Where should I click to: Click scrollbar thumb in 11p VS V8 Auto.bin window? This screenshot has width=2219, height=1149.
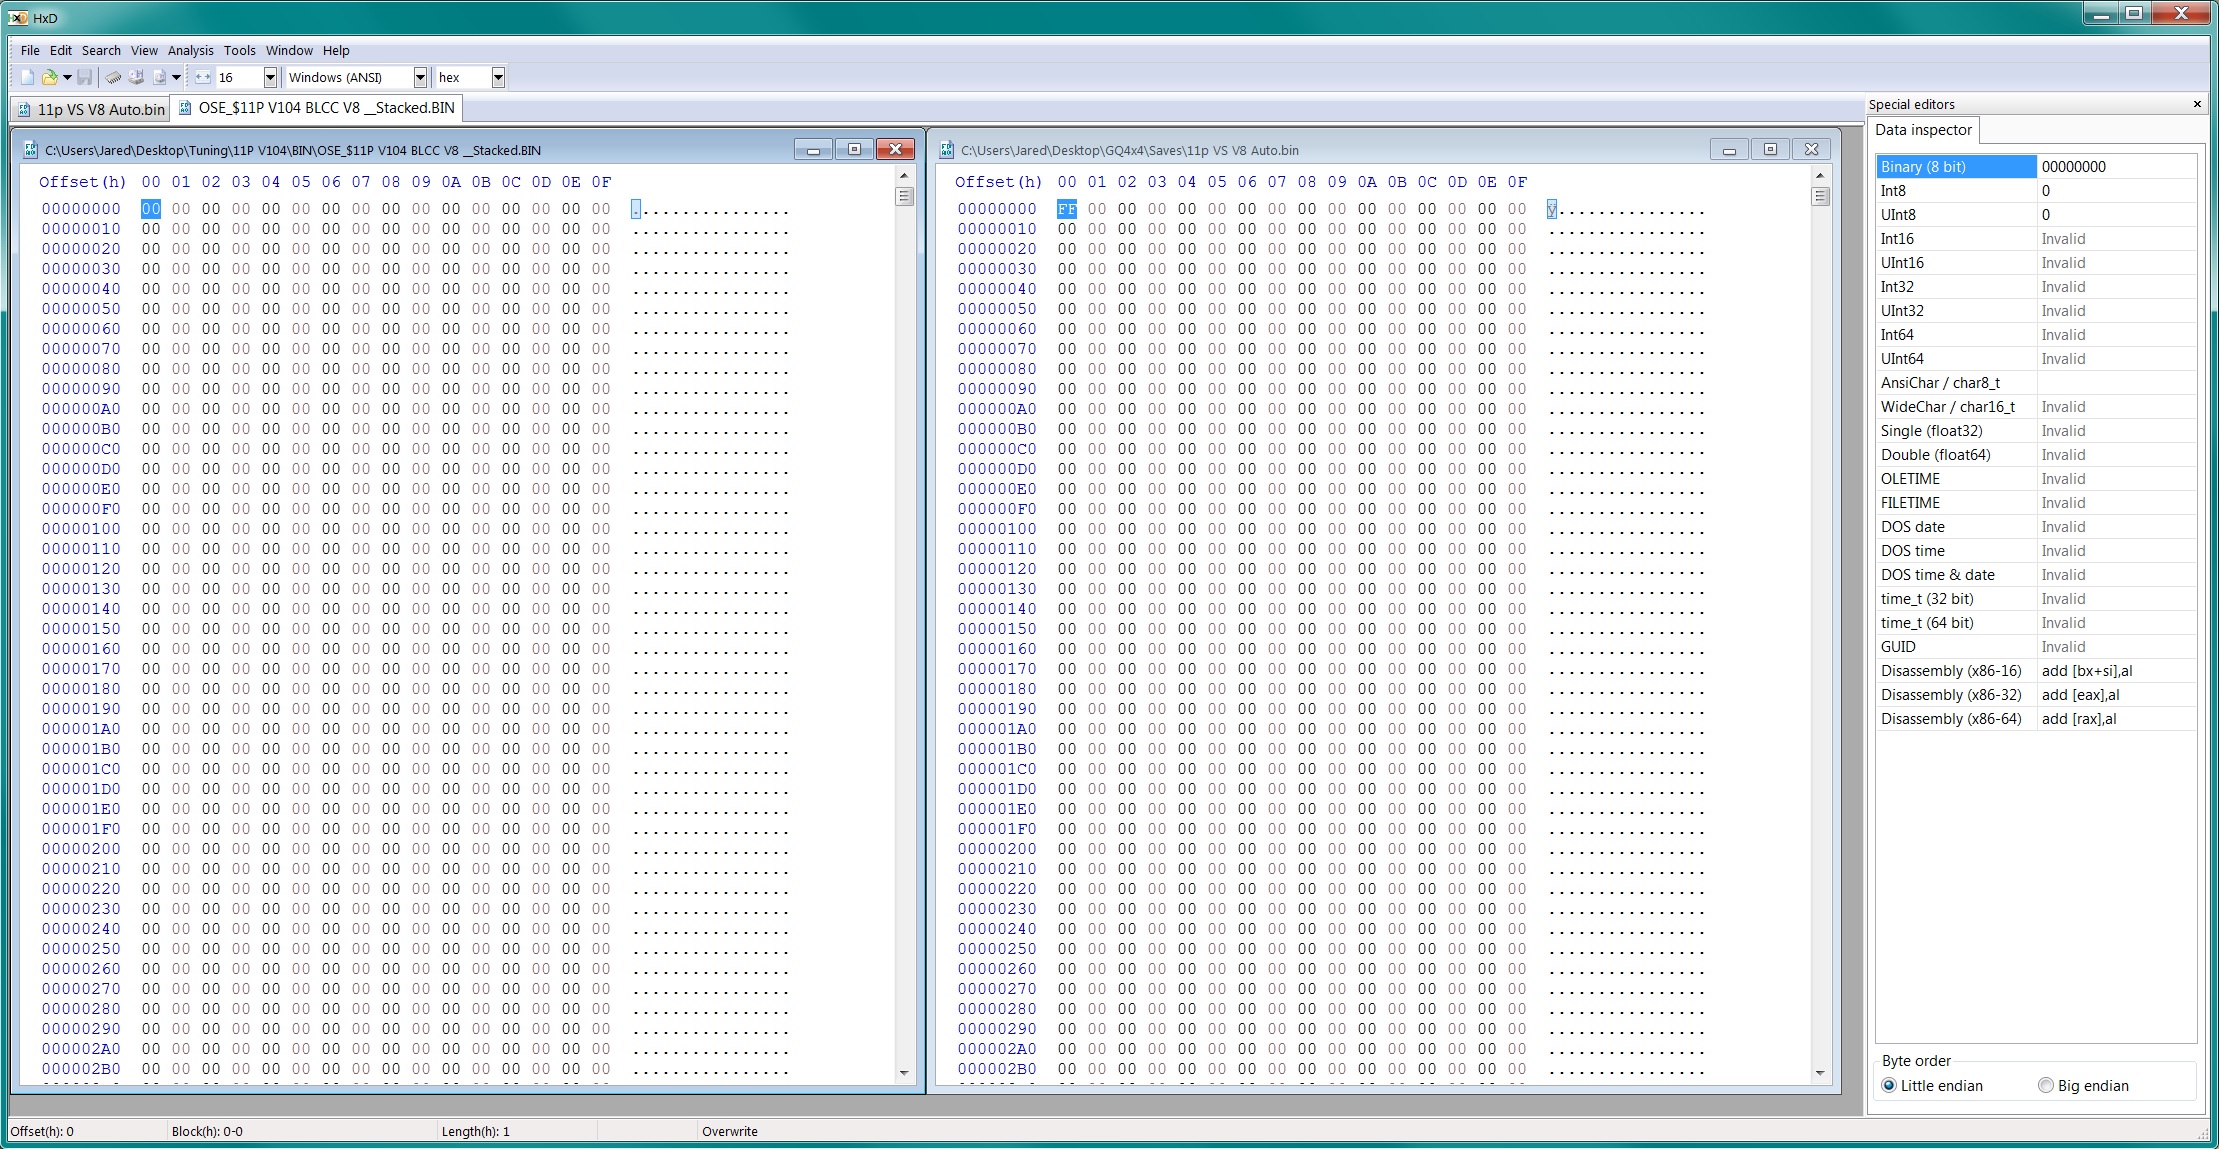(1820, 196)
